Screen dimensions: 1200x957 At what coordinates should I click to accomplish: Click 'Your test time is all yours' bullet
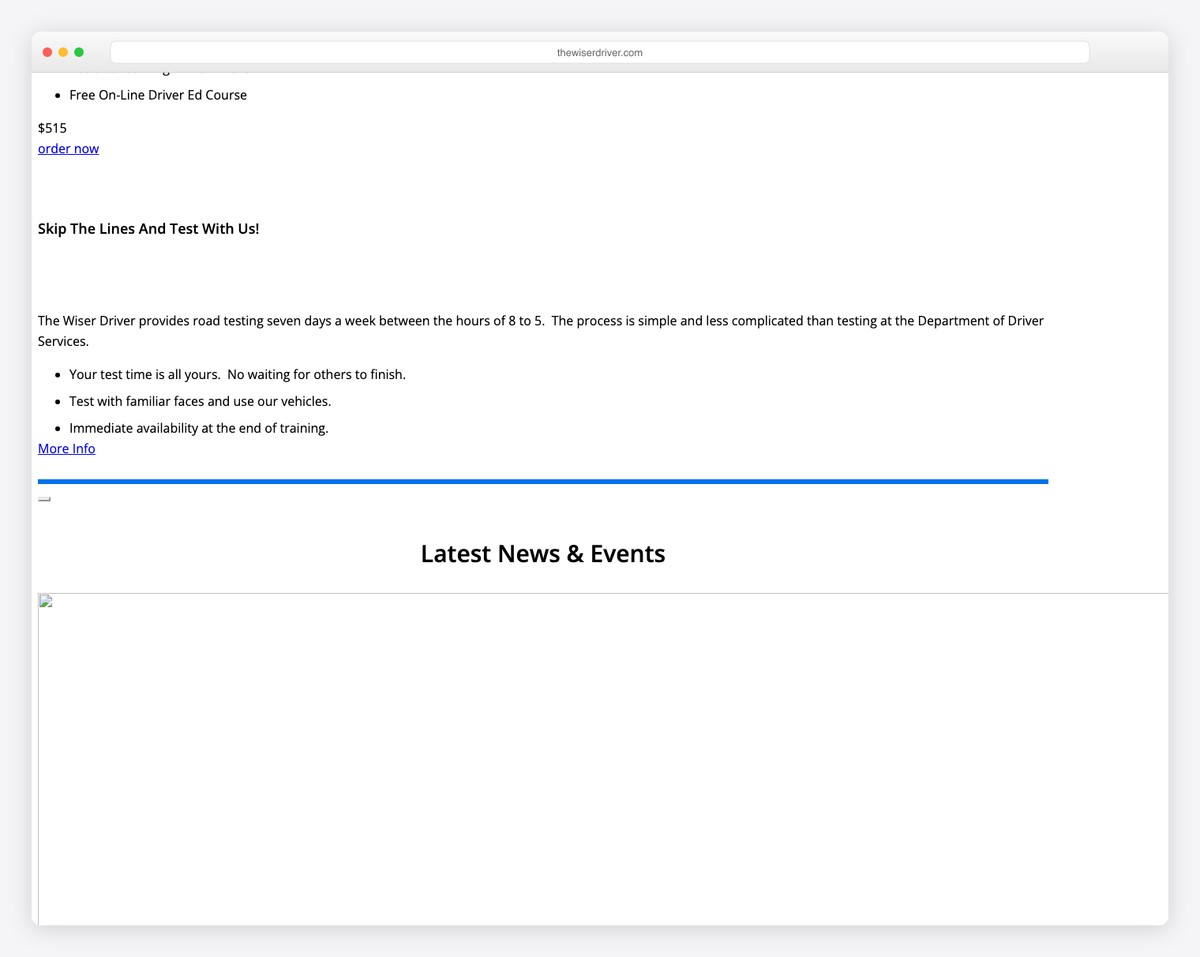[237, 374]
